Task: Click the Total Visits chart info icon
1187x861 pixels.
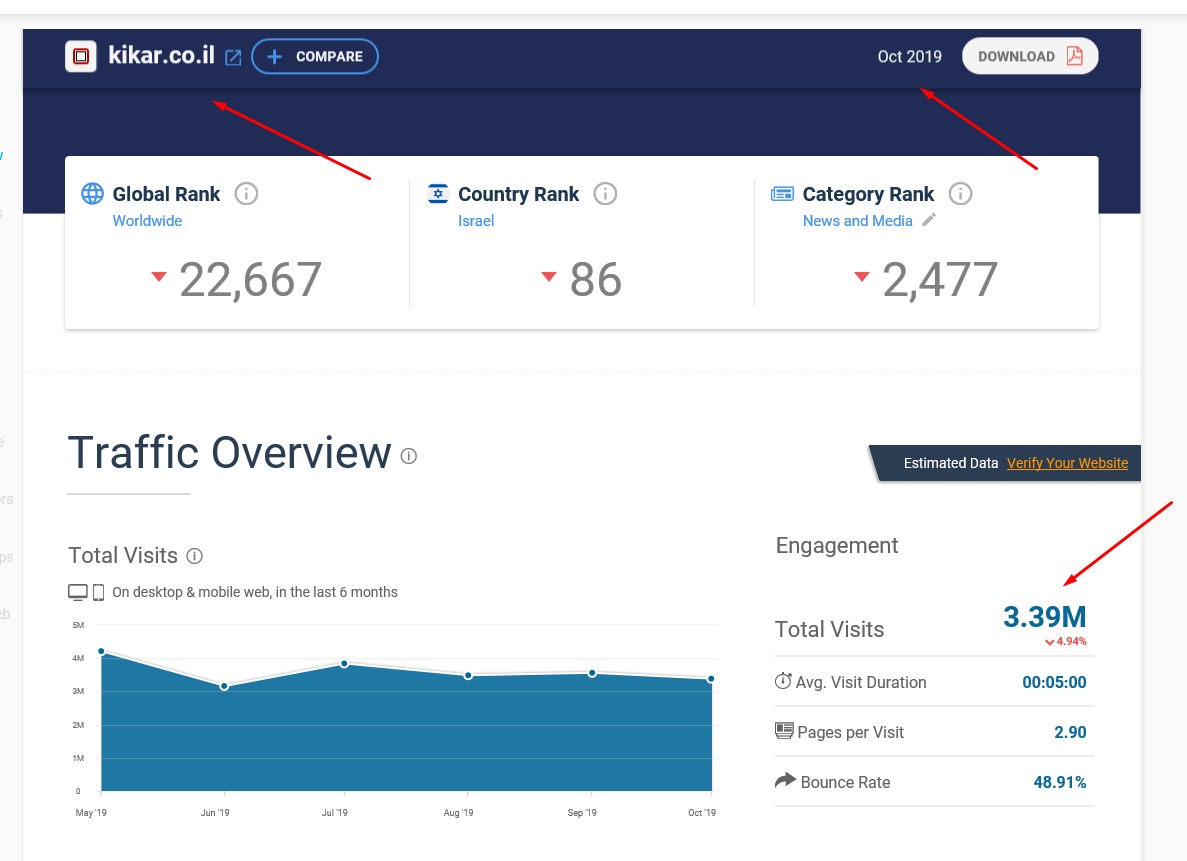Action: (195, 556)
